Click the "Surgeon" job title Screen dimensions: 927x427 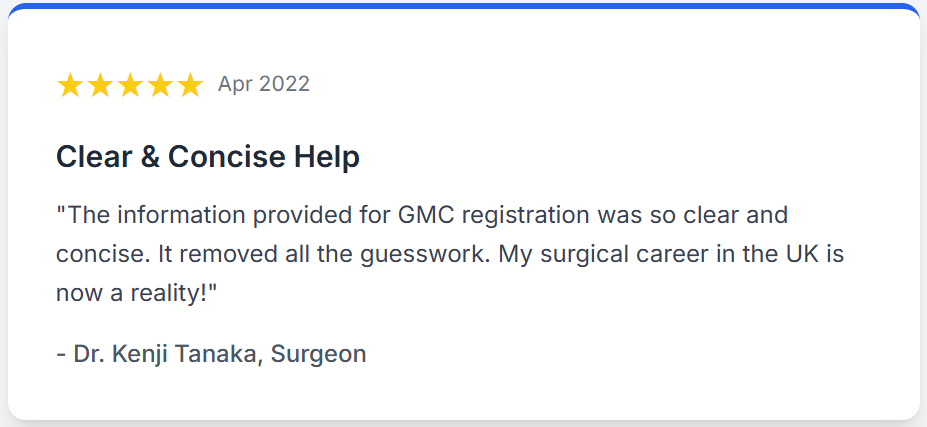(319, 353)
